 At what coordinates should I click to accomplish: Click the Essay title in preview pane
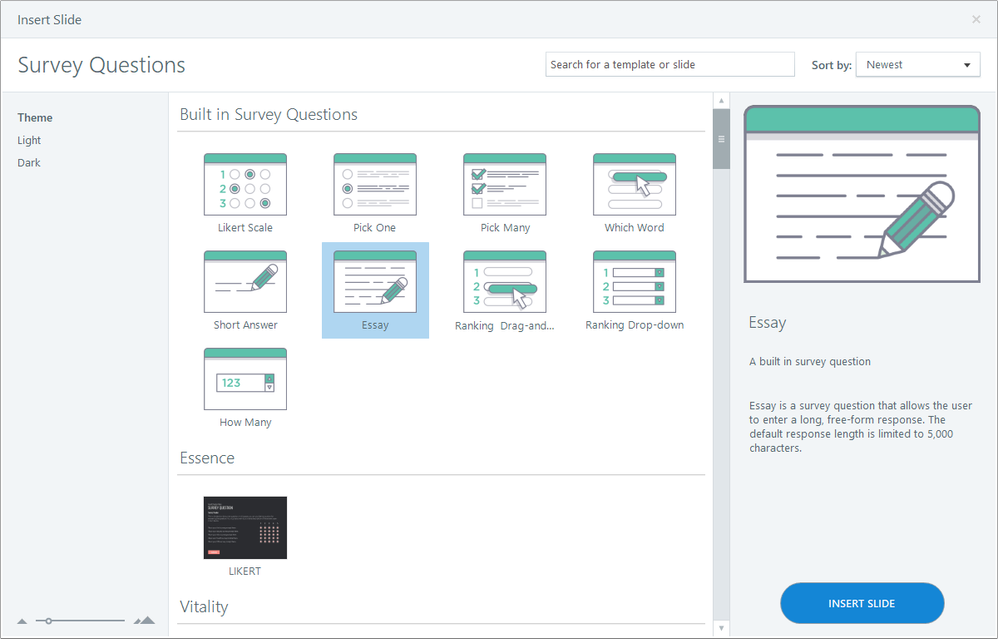click(x=767, y=323)
